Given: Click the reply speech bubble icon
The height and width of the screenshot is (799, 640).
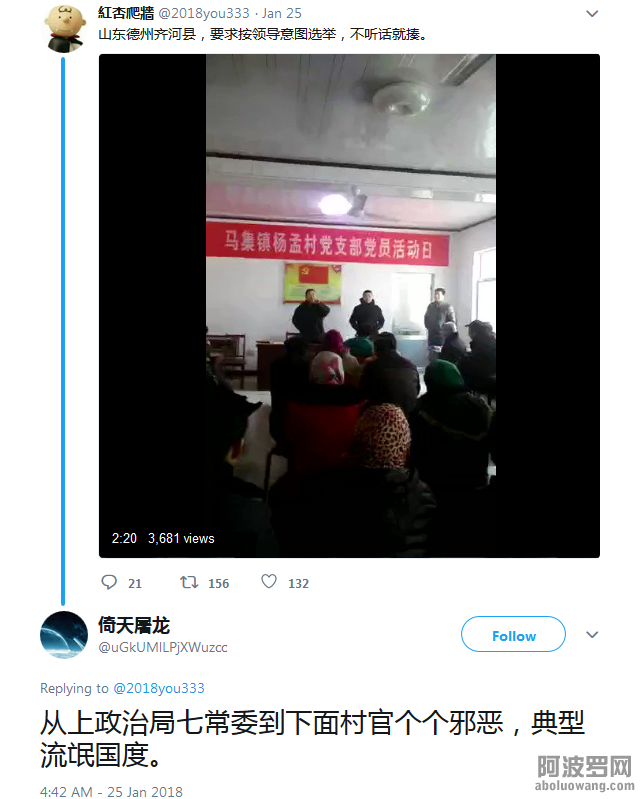Looking at the screenshot, I should coord(109,582).
